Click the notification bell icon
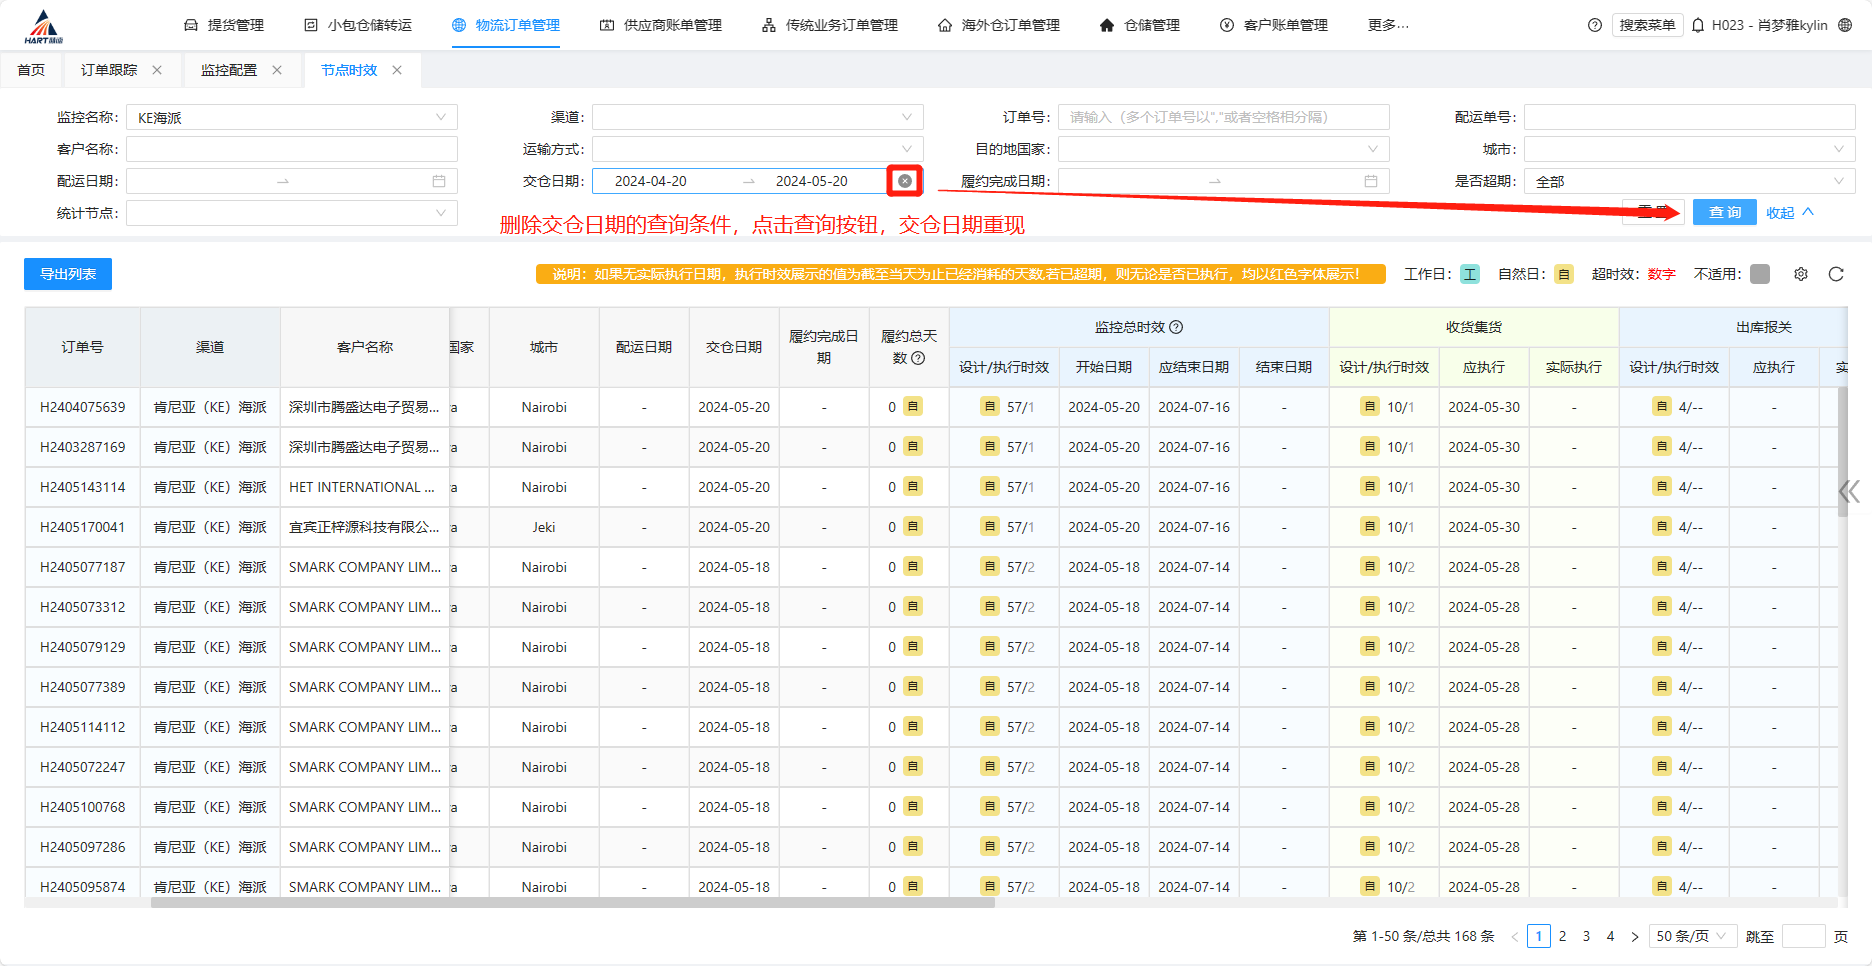The height and width of the screenshot is (966, 1872). [x=1698, y=26]
